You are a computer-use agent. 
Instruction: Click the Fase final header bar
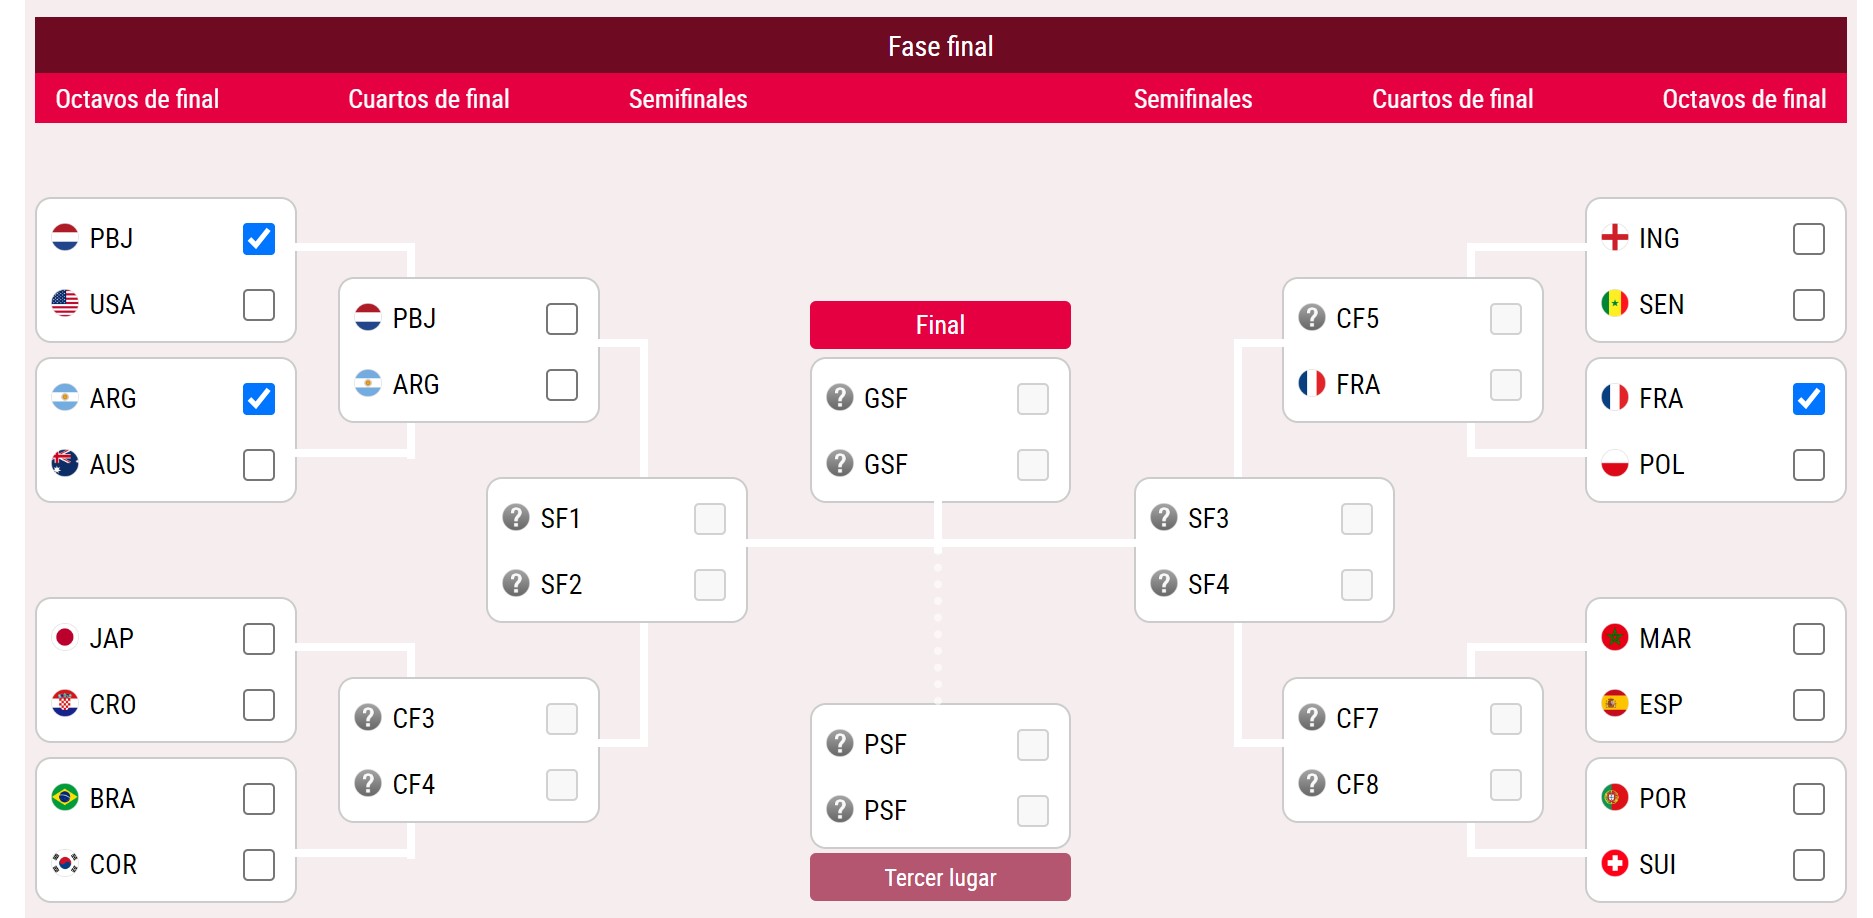(x=940, y=46)
